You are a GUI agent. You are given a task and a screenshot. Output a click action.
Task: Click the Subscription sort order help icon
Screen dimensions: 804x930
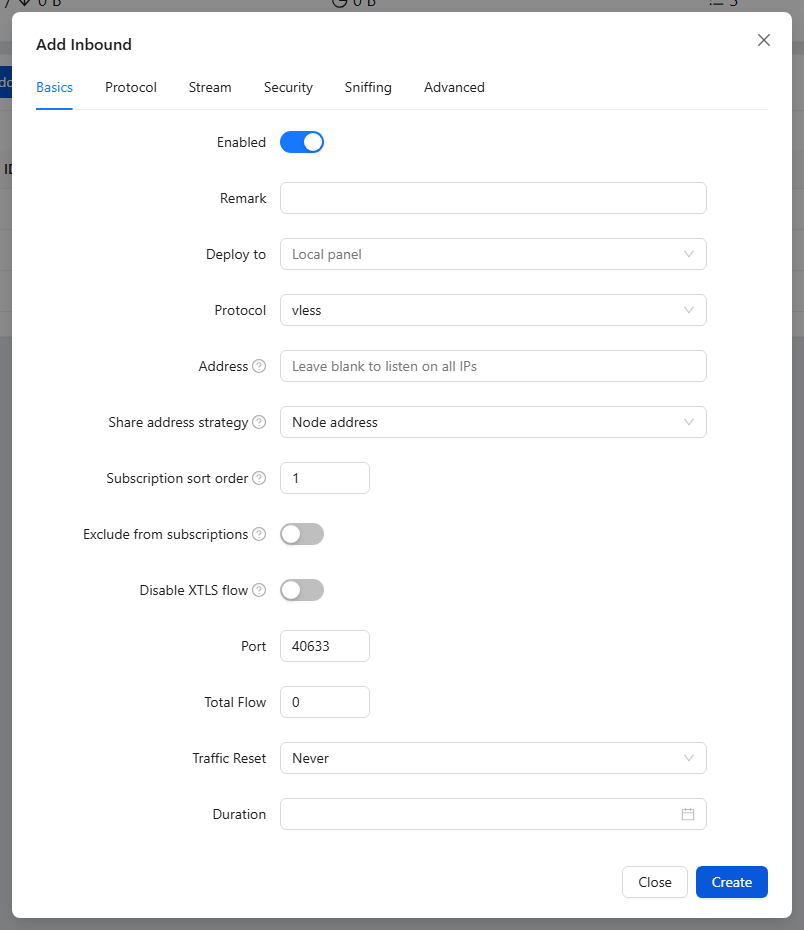[x=259, y=478]
